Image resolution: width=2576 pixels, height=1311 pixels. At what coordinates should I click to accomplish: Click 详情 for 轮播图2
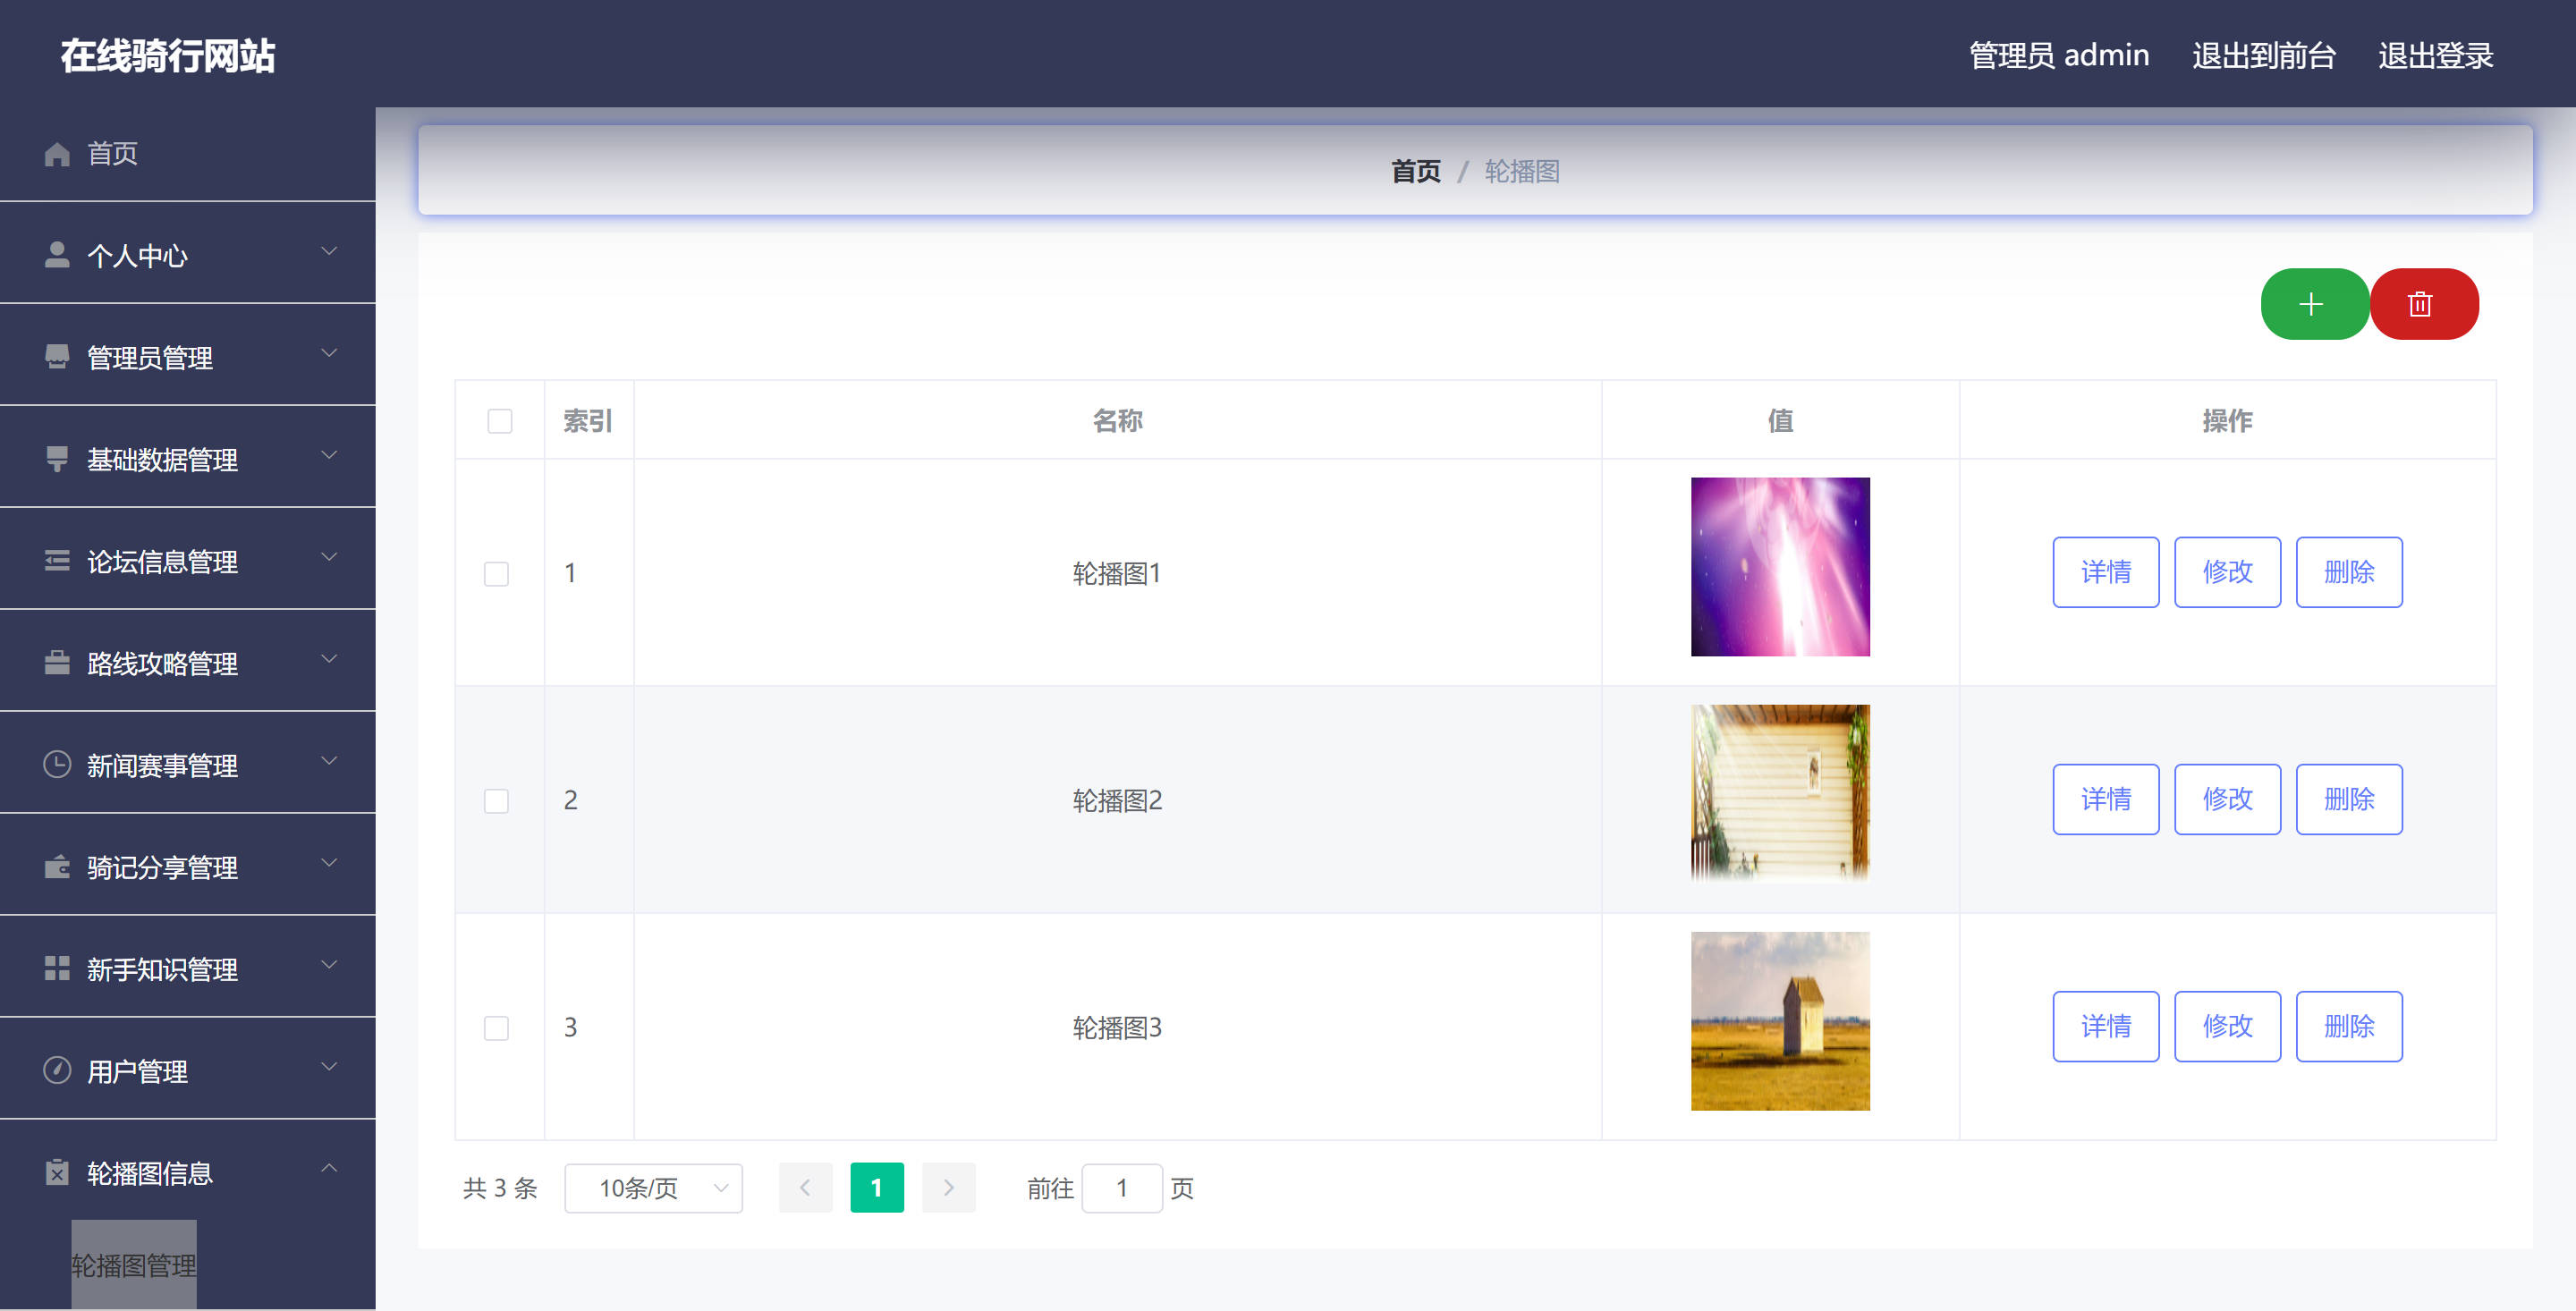coord(2106,799)
